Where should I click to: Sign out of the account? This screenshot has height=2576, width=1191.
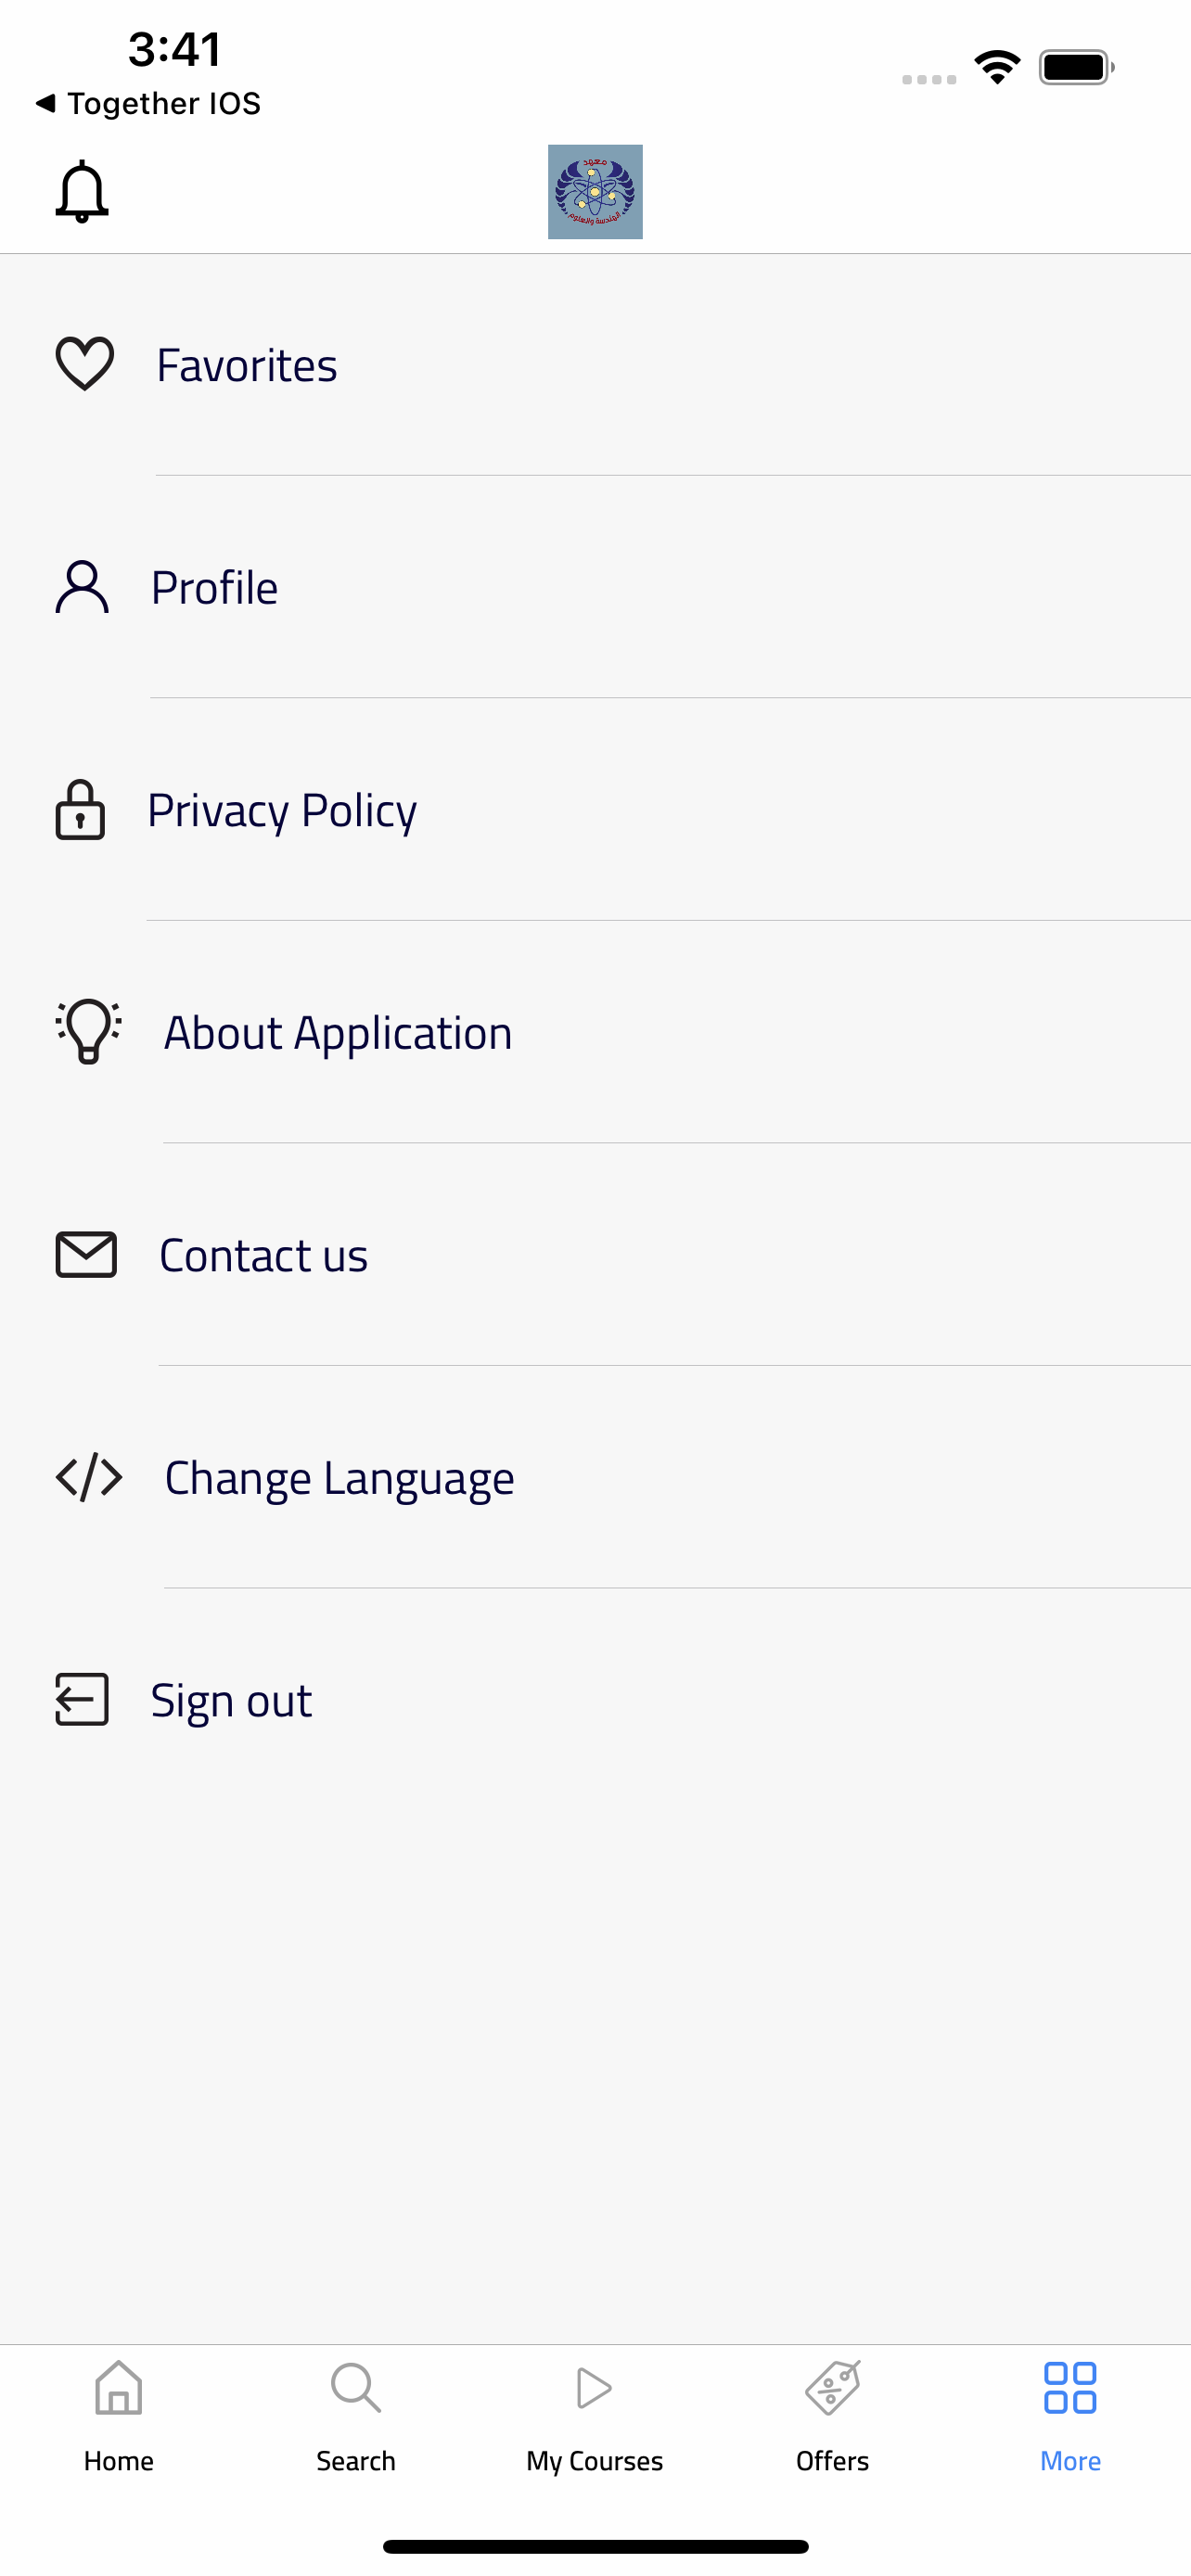pyautogui.click(x=595, y=1700)
